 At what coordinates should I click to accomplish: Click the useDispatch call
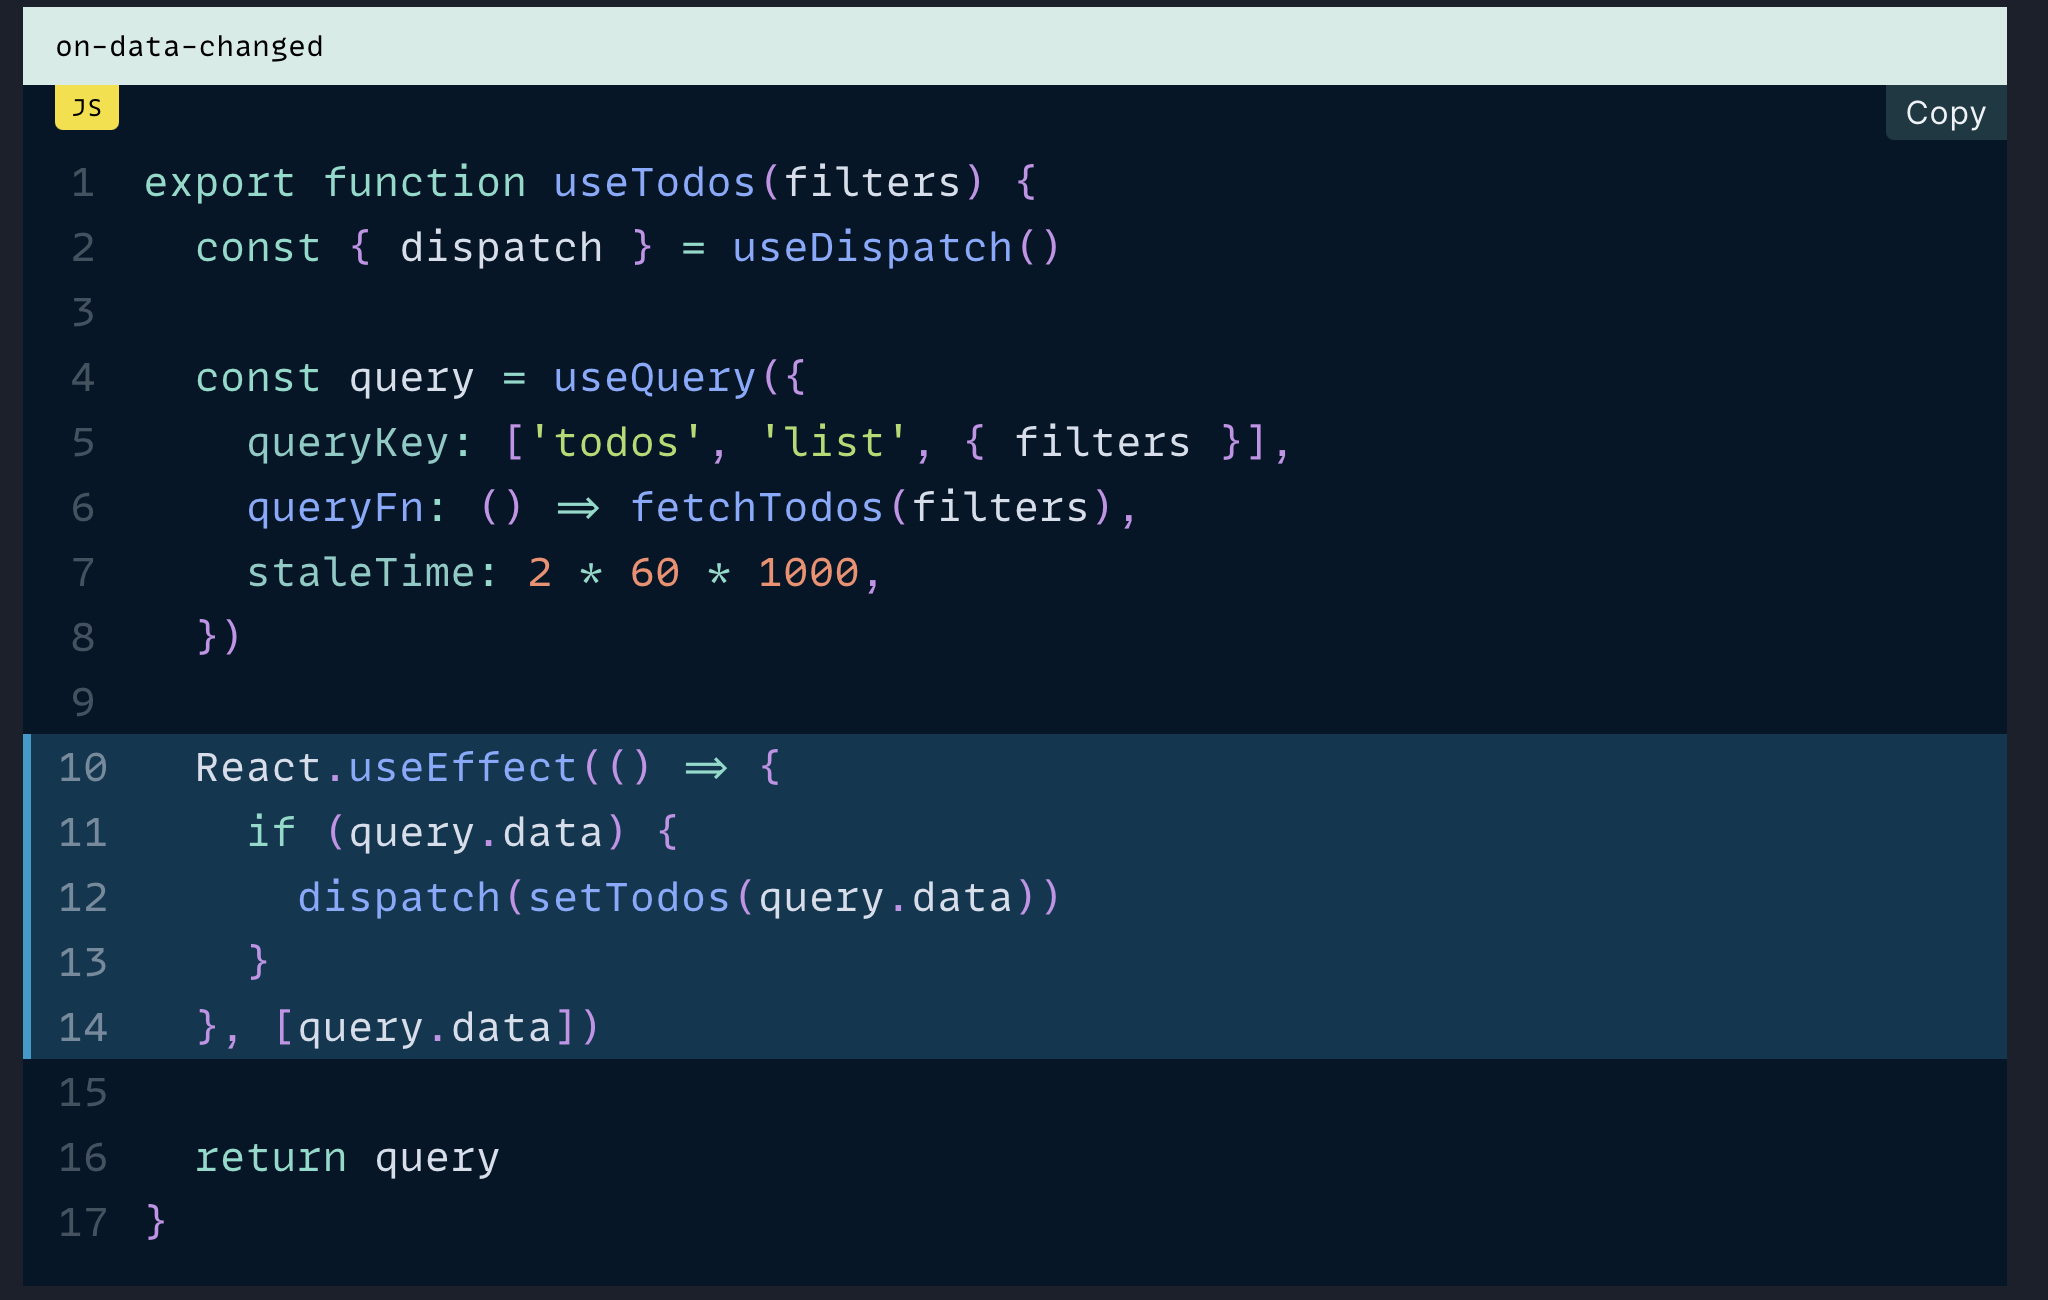point(872,248)
